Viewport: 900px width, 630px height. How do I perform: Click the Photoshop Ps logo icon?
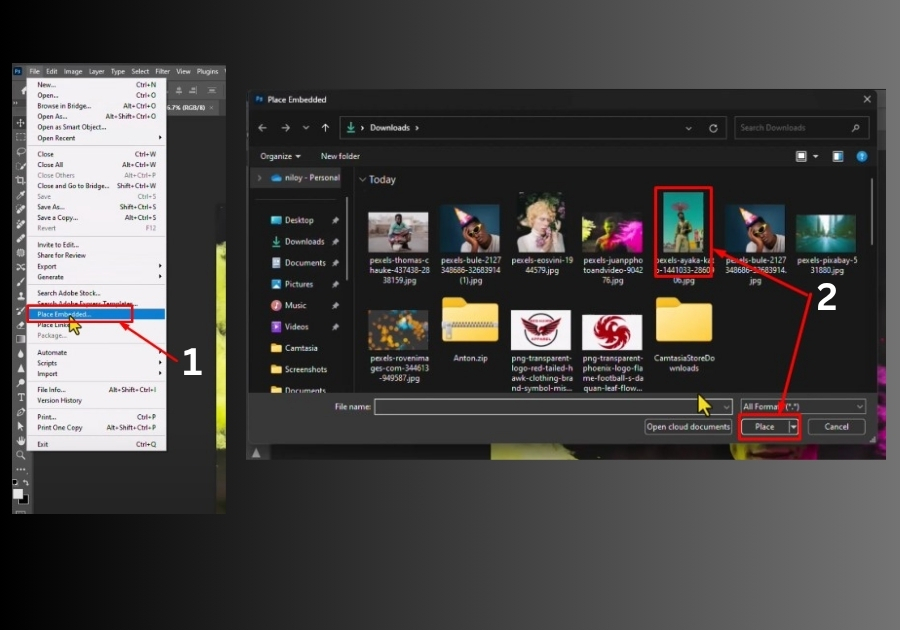coord(17,71)
